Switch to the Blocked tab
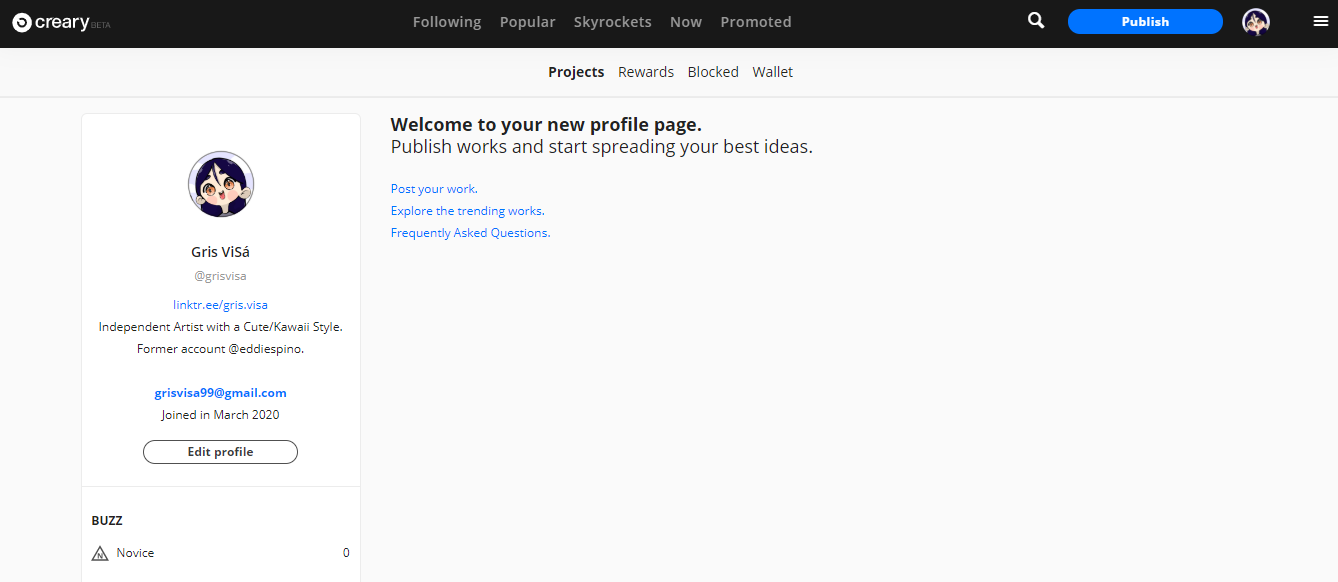This screenshot has width=1338, height=582. point(713,72)
